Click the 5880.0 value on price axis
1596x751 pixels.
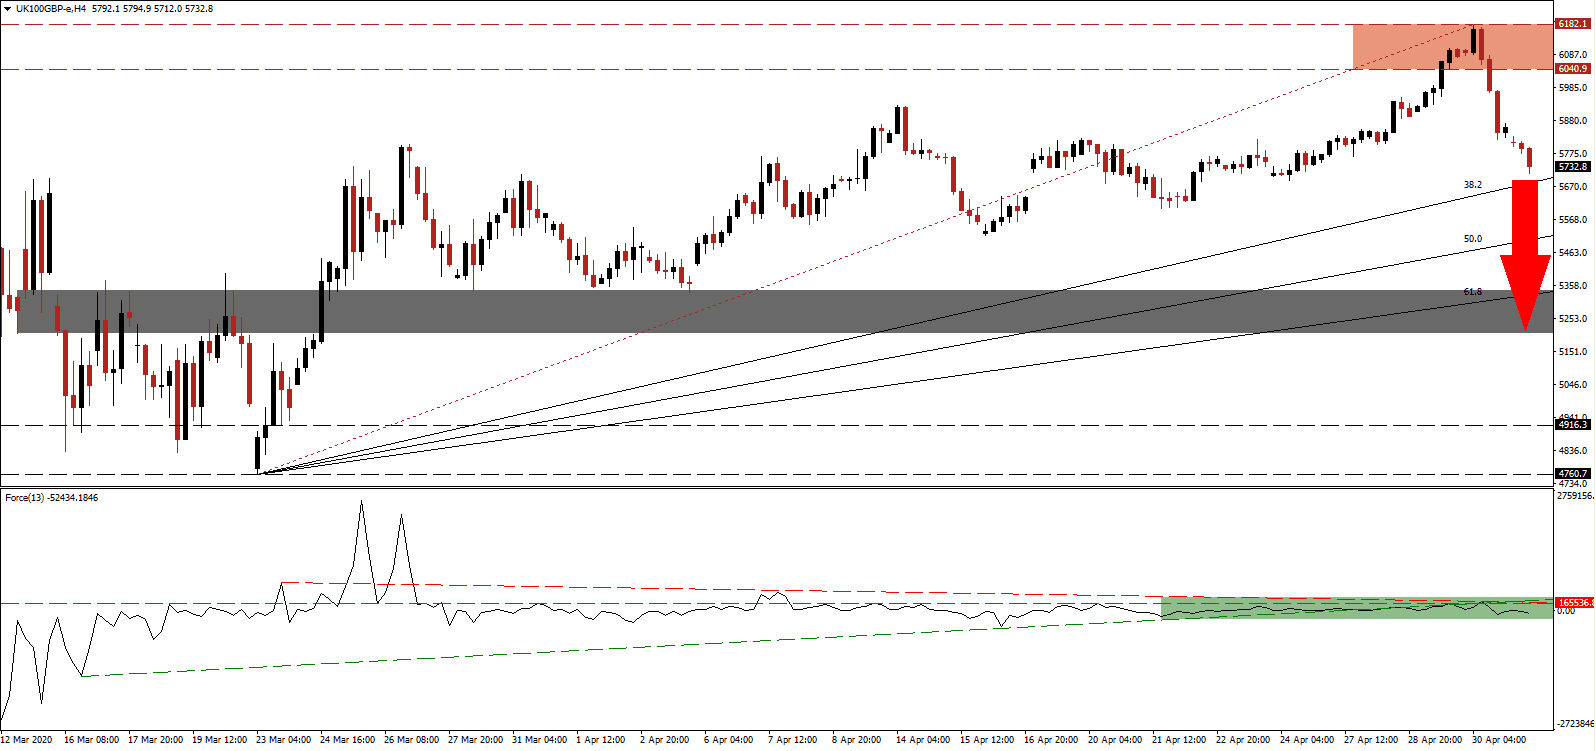tap(1573, 121)
